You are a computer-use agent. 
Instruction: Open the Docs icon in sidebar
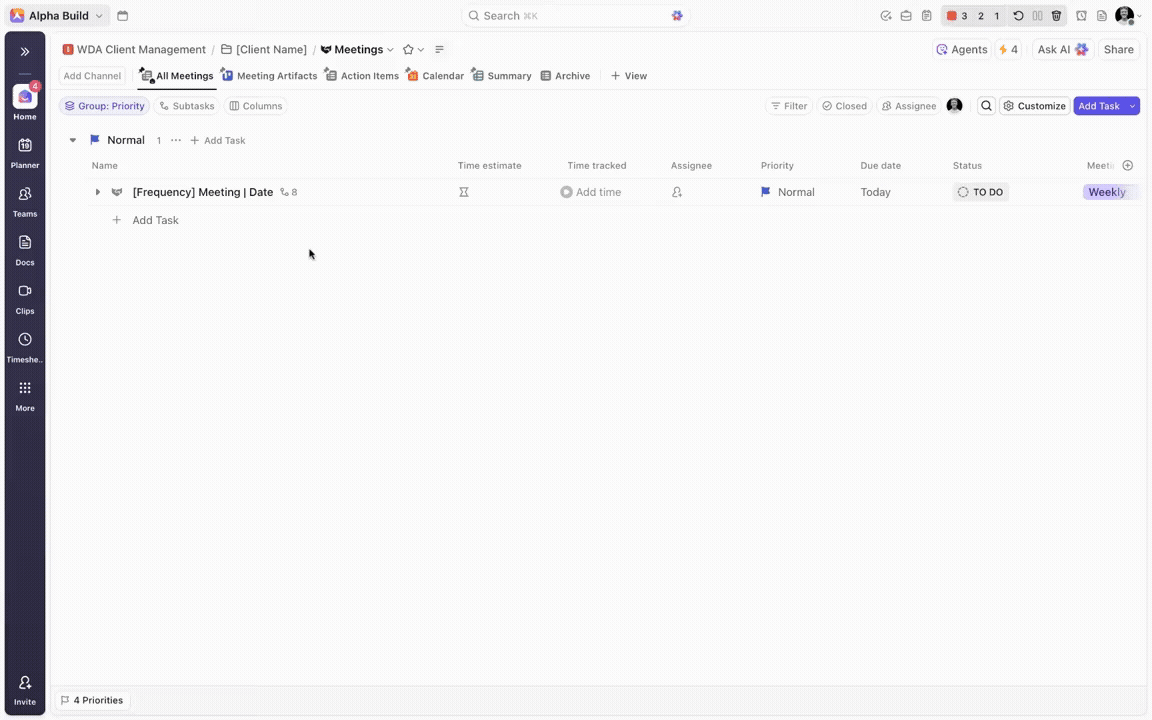25,243
